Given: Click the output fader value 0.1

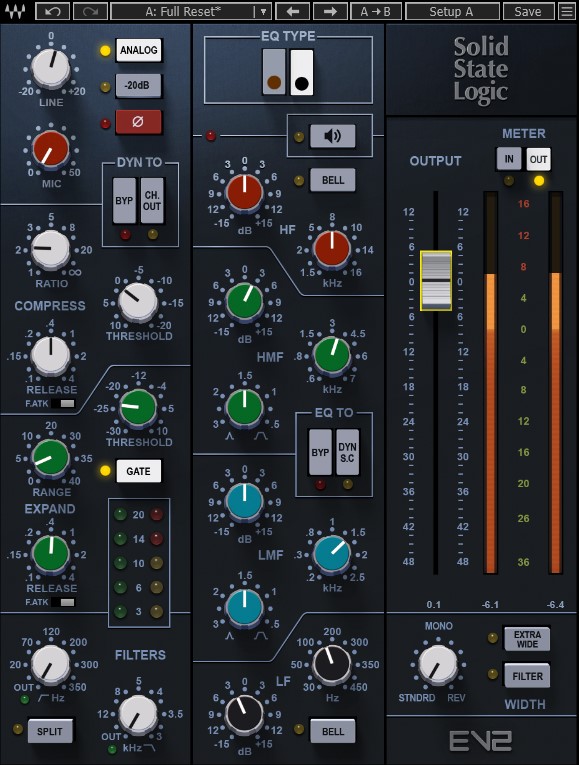Looking at the screenshot, I should point(434,605).
